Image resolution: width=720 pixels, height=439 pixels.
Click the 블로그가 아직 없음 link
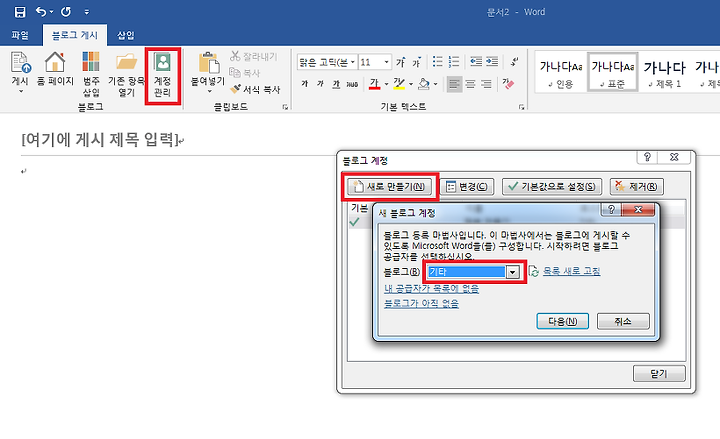(421, 304)
